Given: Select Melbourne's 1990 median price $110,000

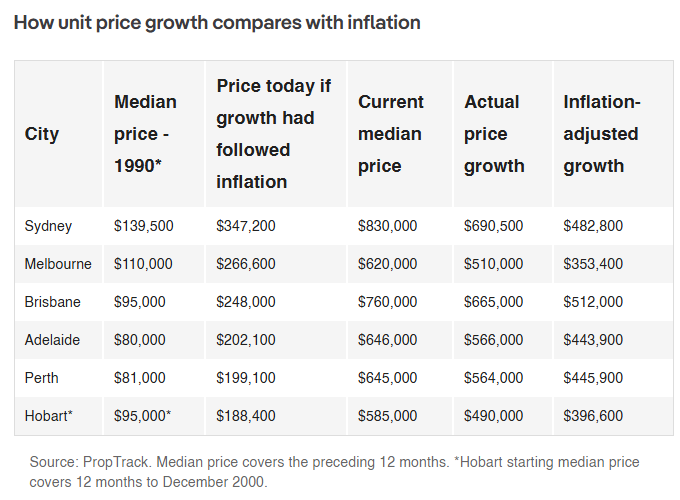Looking at the screenshot, I should (x=143, y=264).
